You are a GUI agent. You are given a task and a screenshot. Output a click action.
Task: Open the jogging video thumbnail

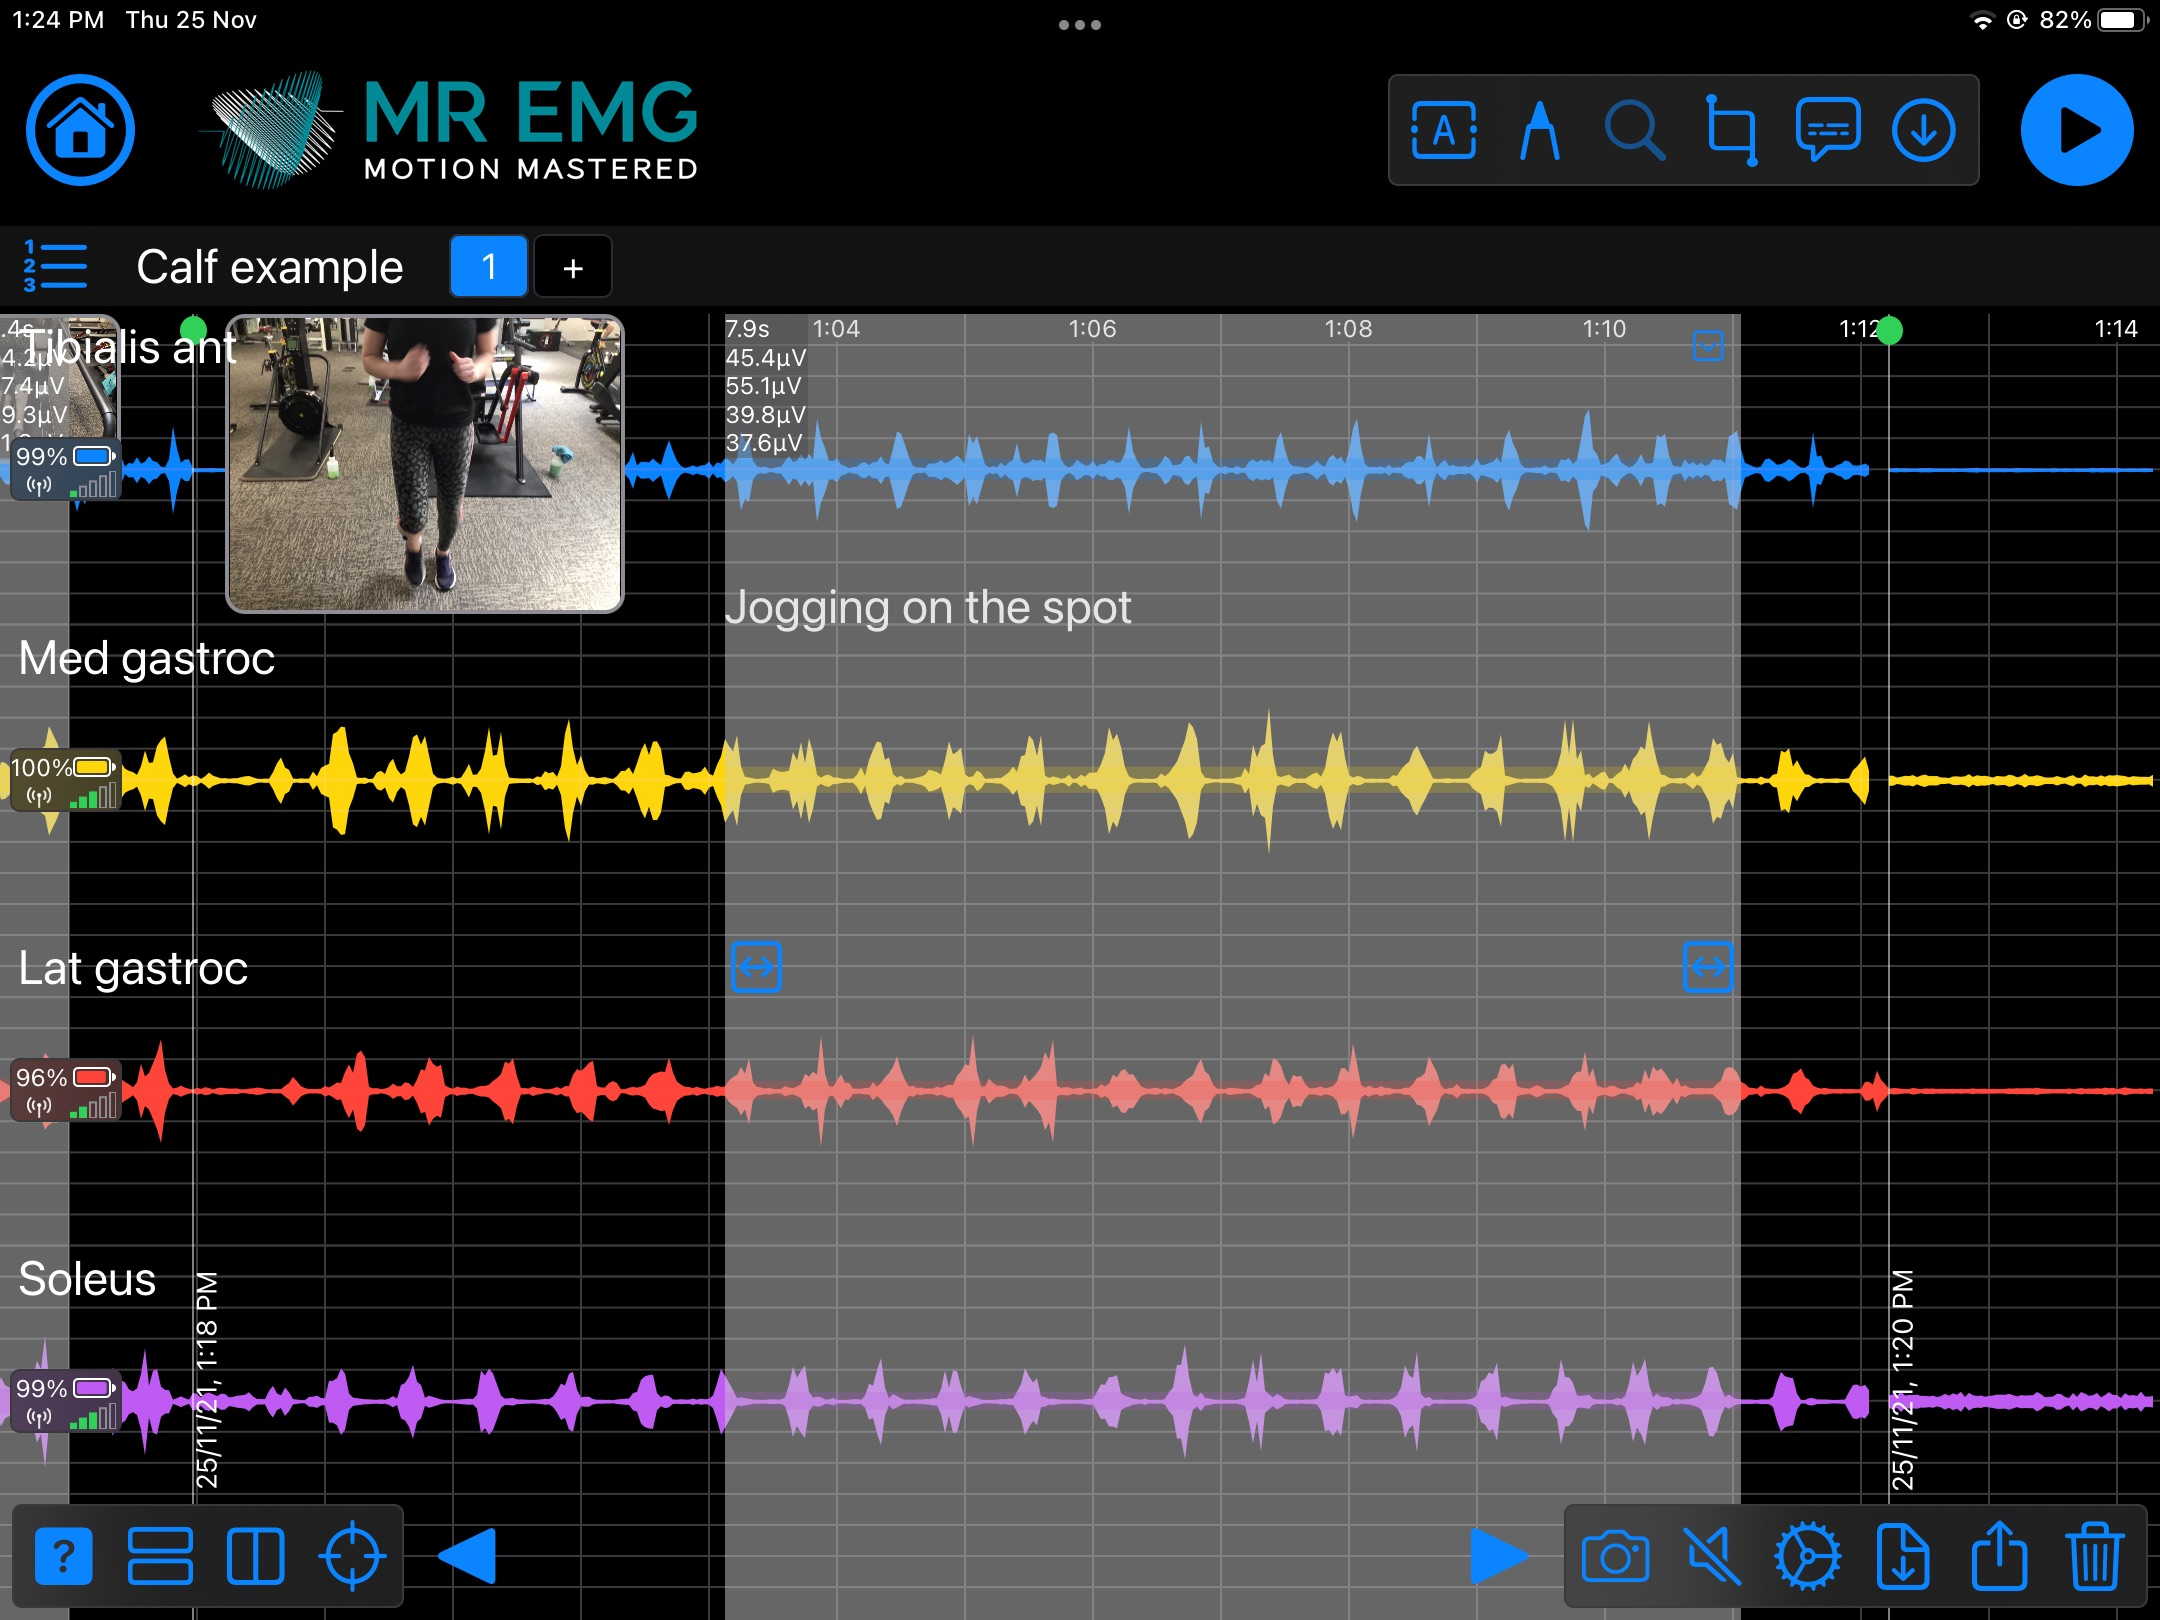[x=425, y=463]
